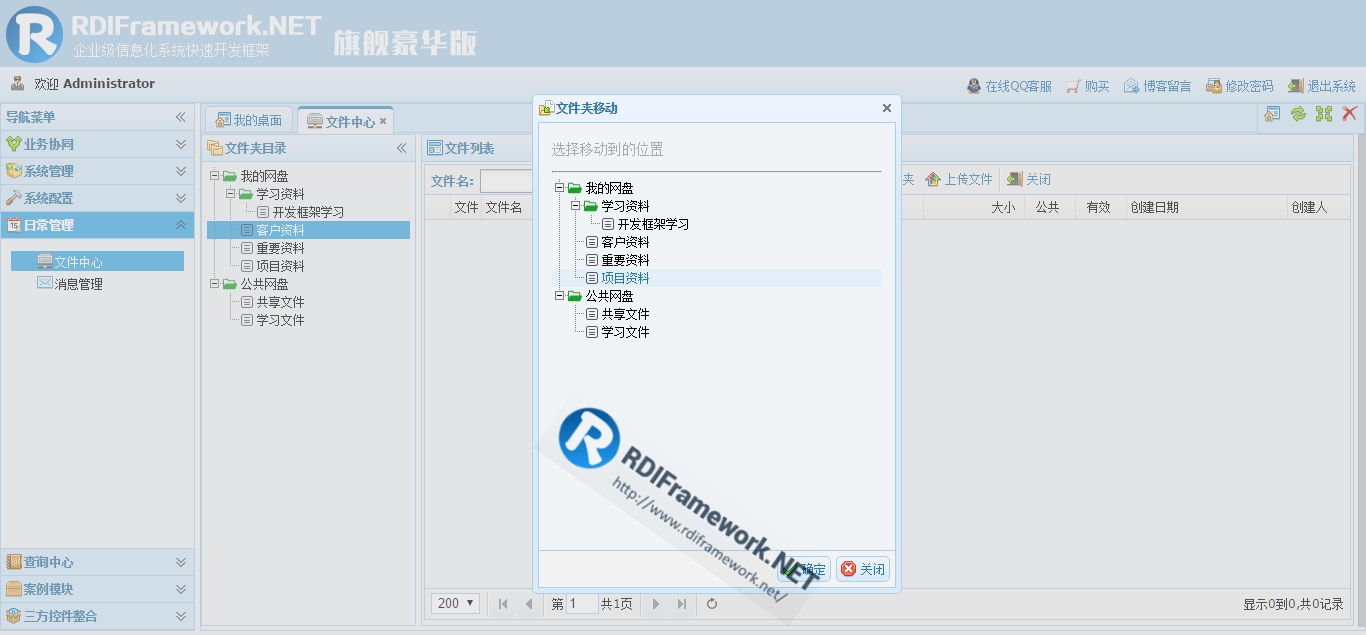Image resolution: width=1366 pixels, height=635 pixels.
Task: Collapse 公共网盘 node in dialog tree
Action: tap(560, 296)
